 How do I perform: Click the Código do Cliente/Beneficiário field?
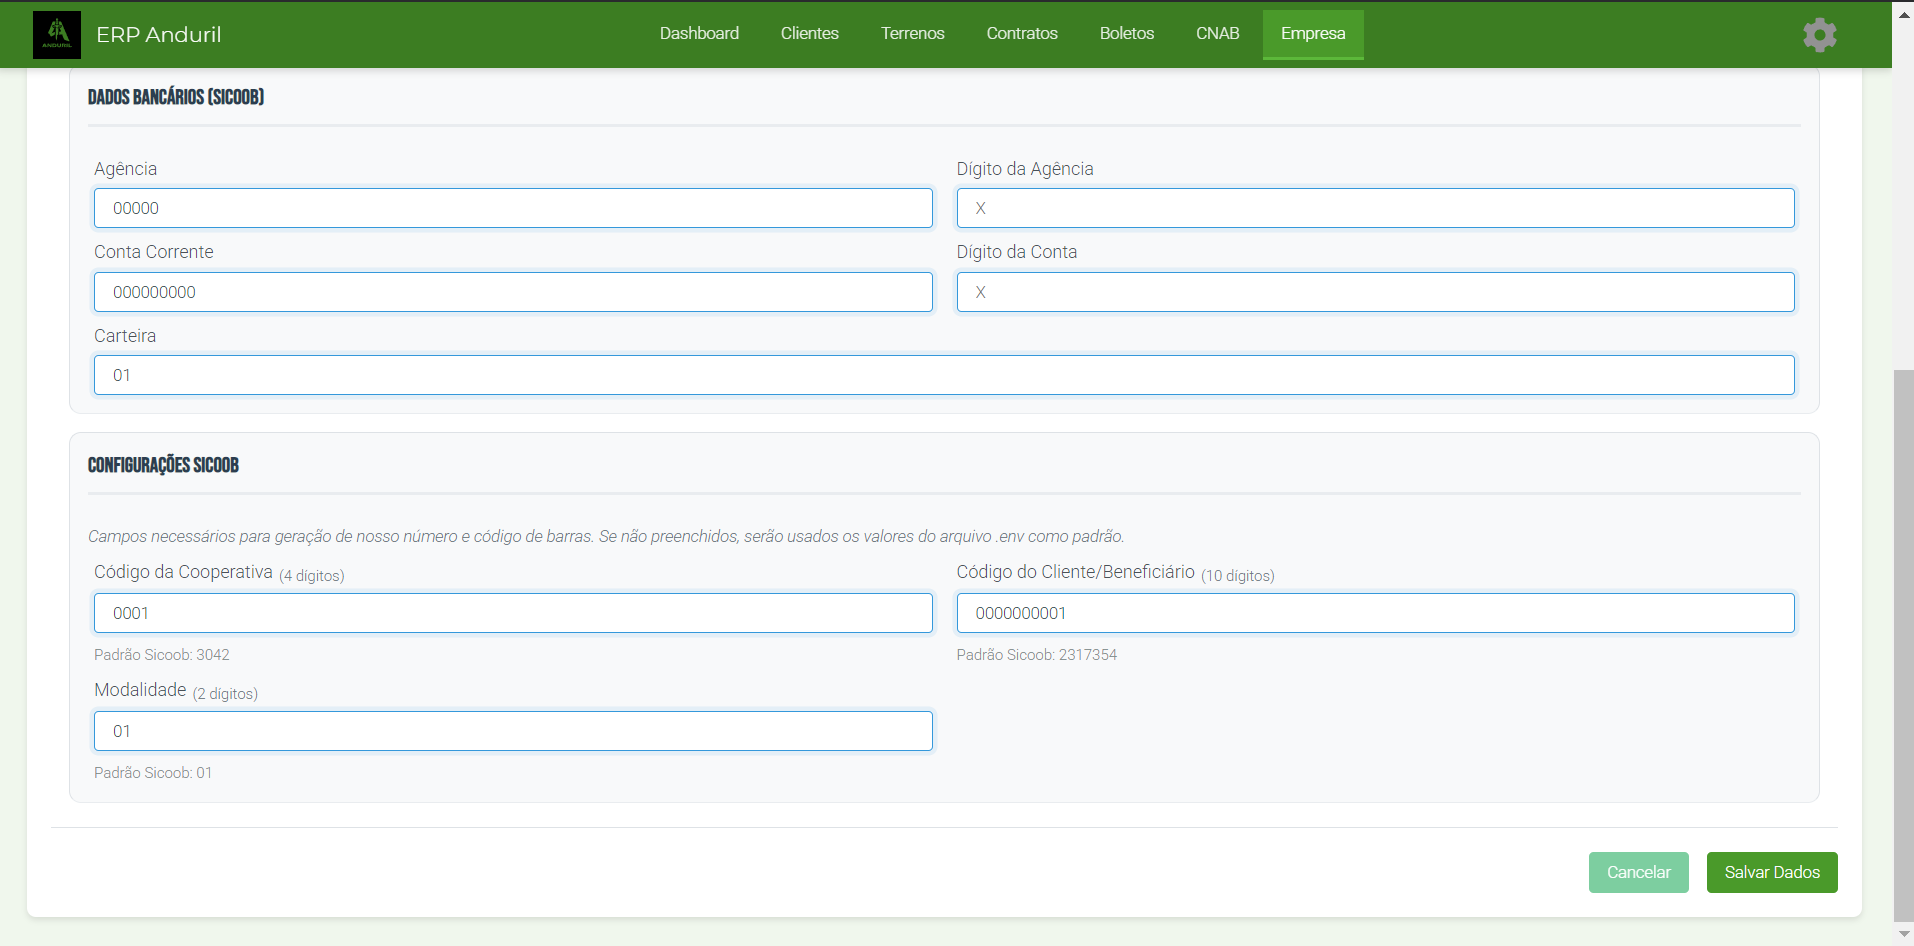(x=1375, y=613)
